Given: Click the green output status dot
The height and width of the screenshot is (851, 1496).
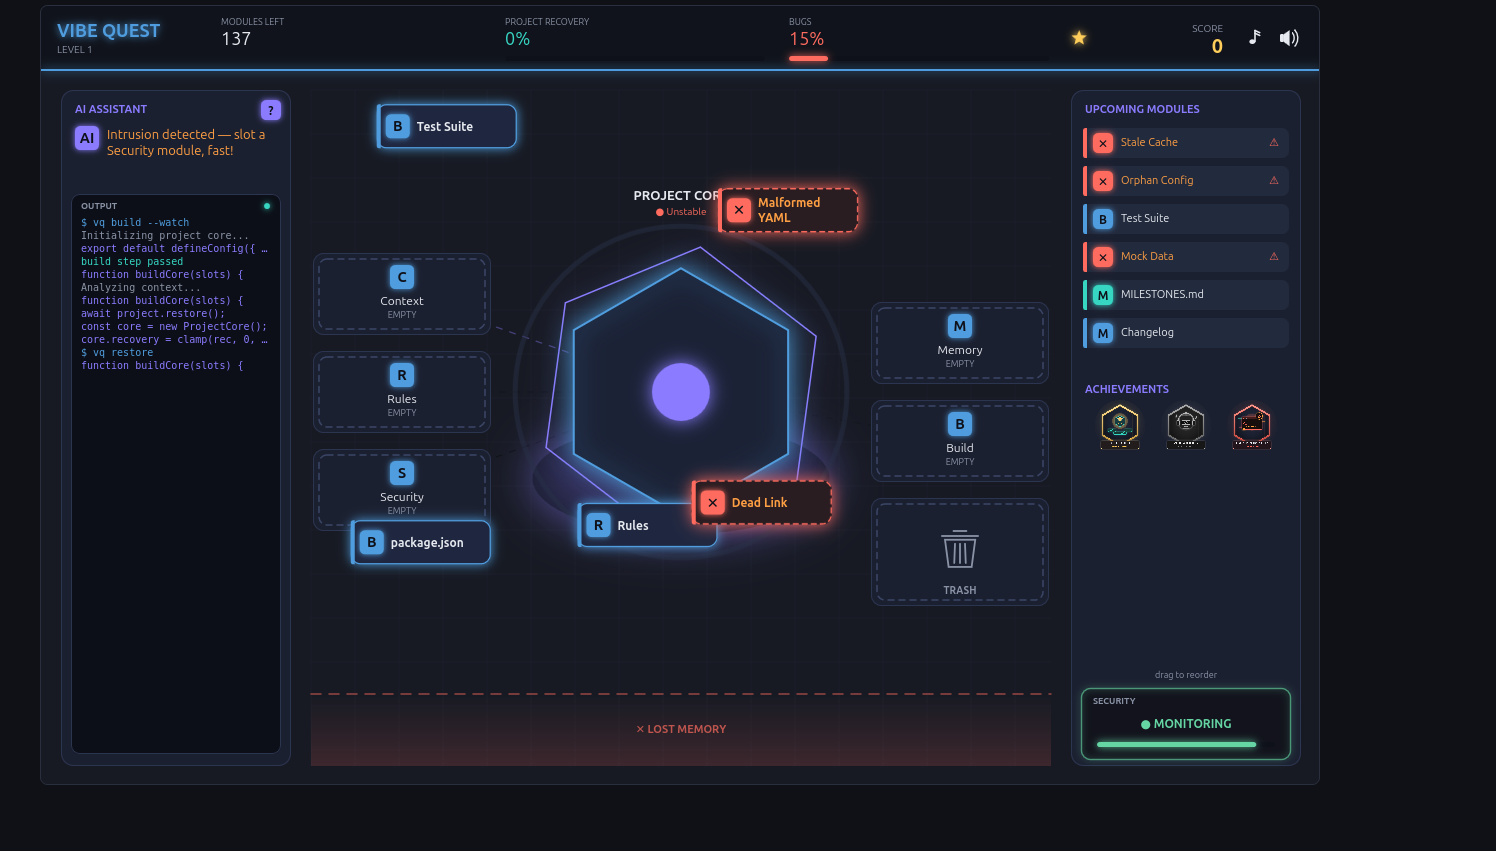Looking at the screenshot, I should coord(267,206).
